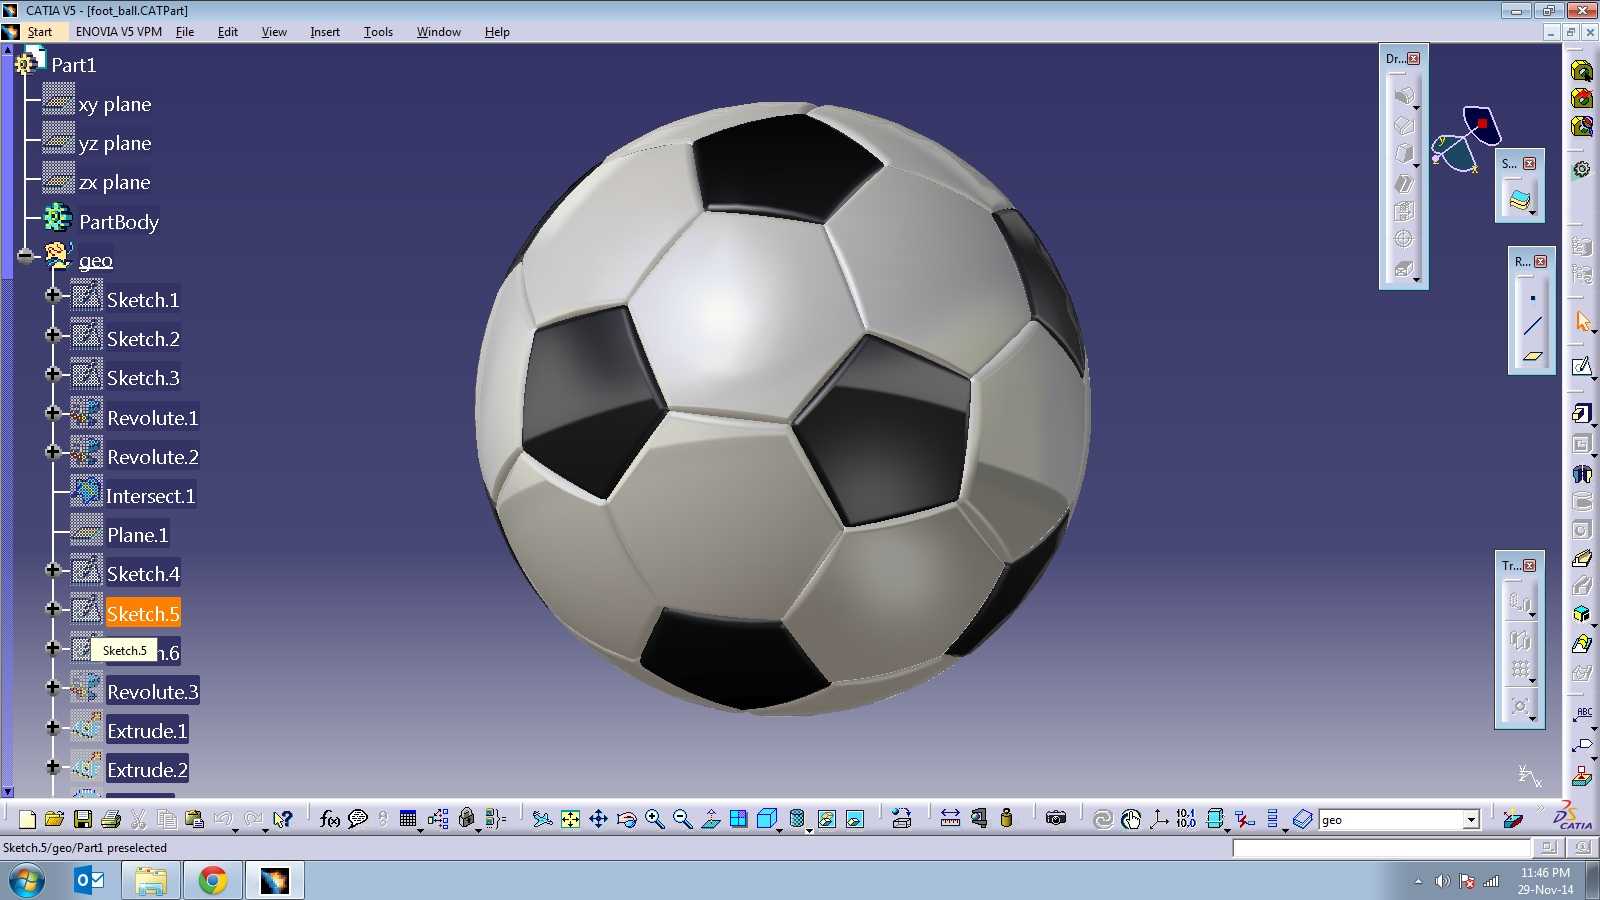Open the File menu
This screenshot has width=1600, height=900.
185,32
